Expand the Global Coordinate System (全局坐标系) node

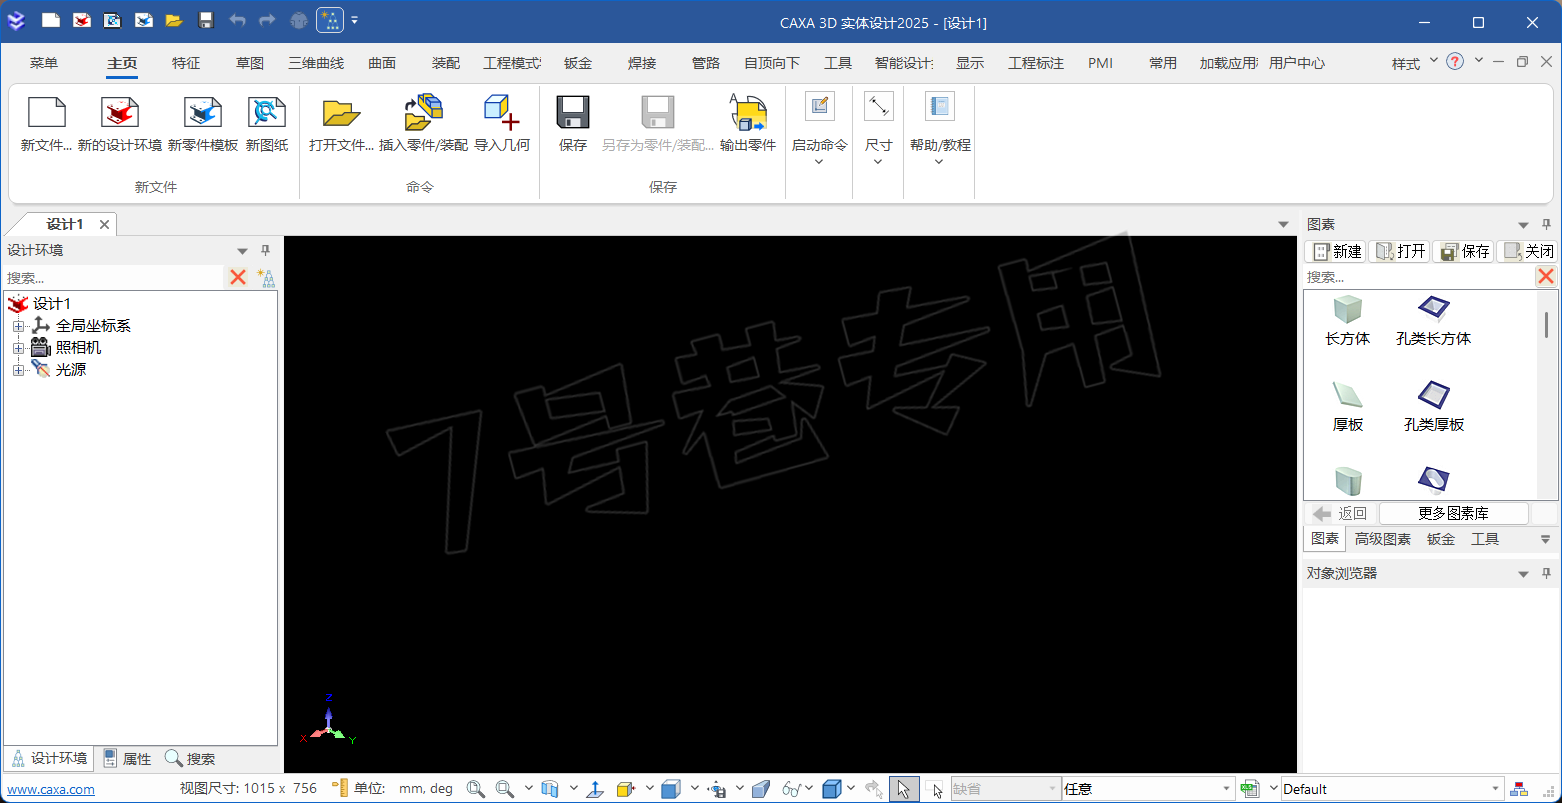click(18, 326)
